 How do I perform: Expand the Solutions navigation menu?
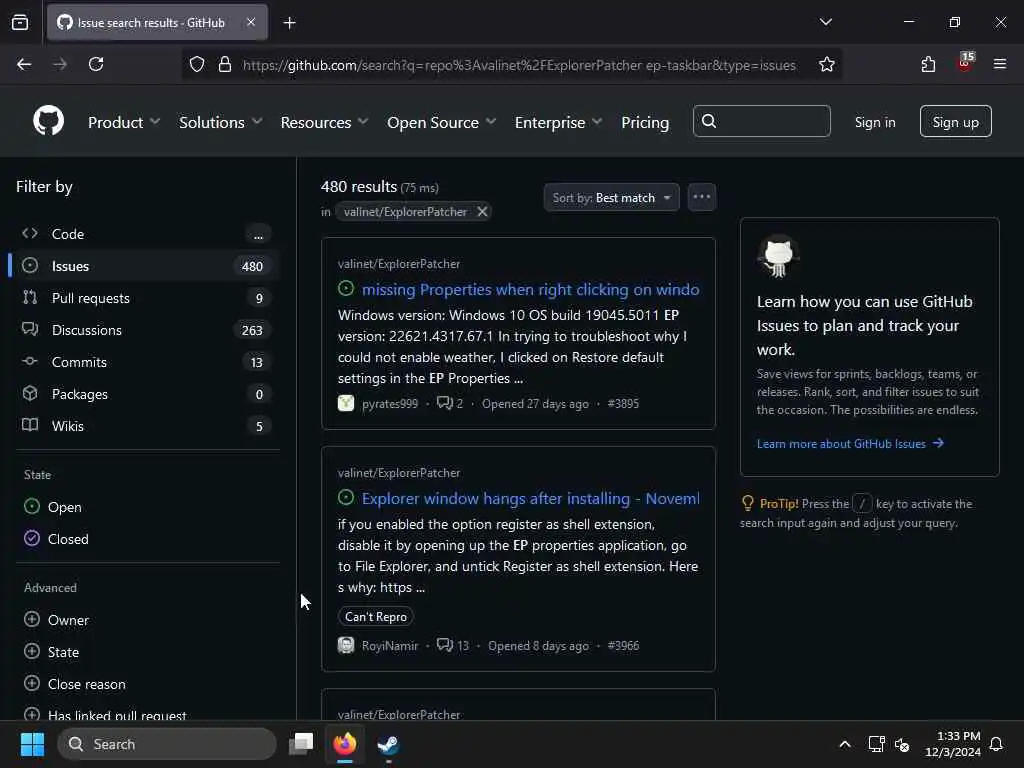(221, 122)
